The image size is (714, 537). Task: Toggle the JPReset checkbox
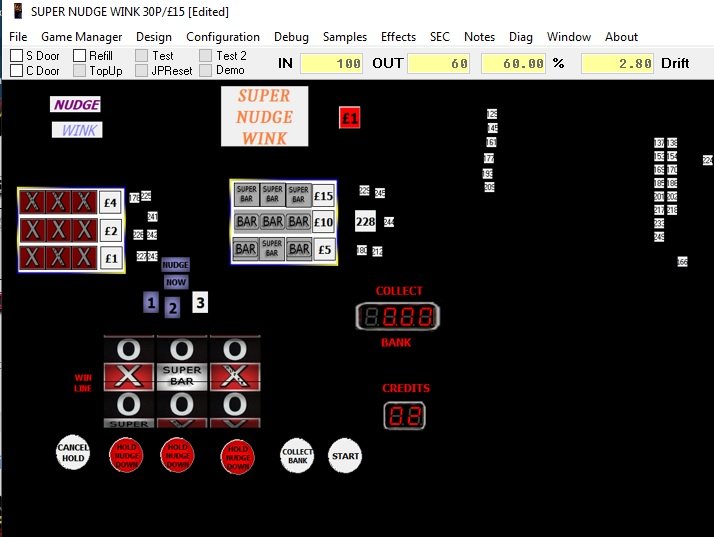pos(142,71)
